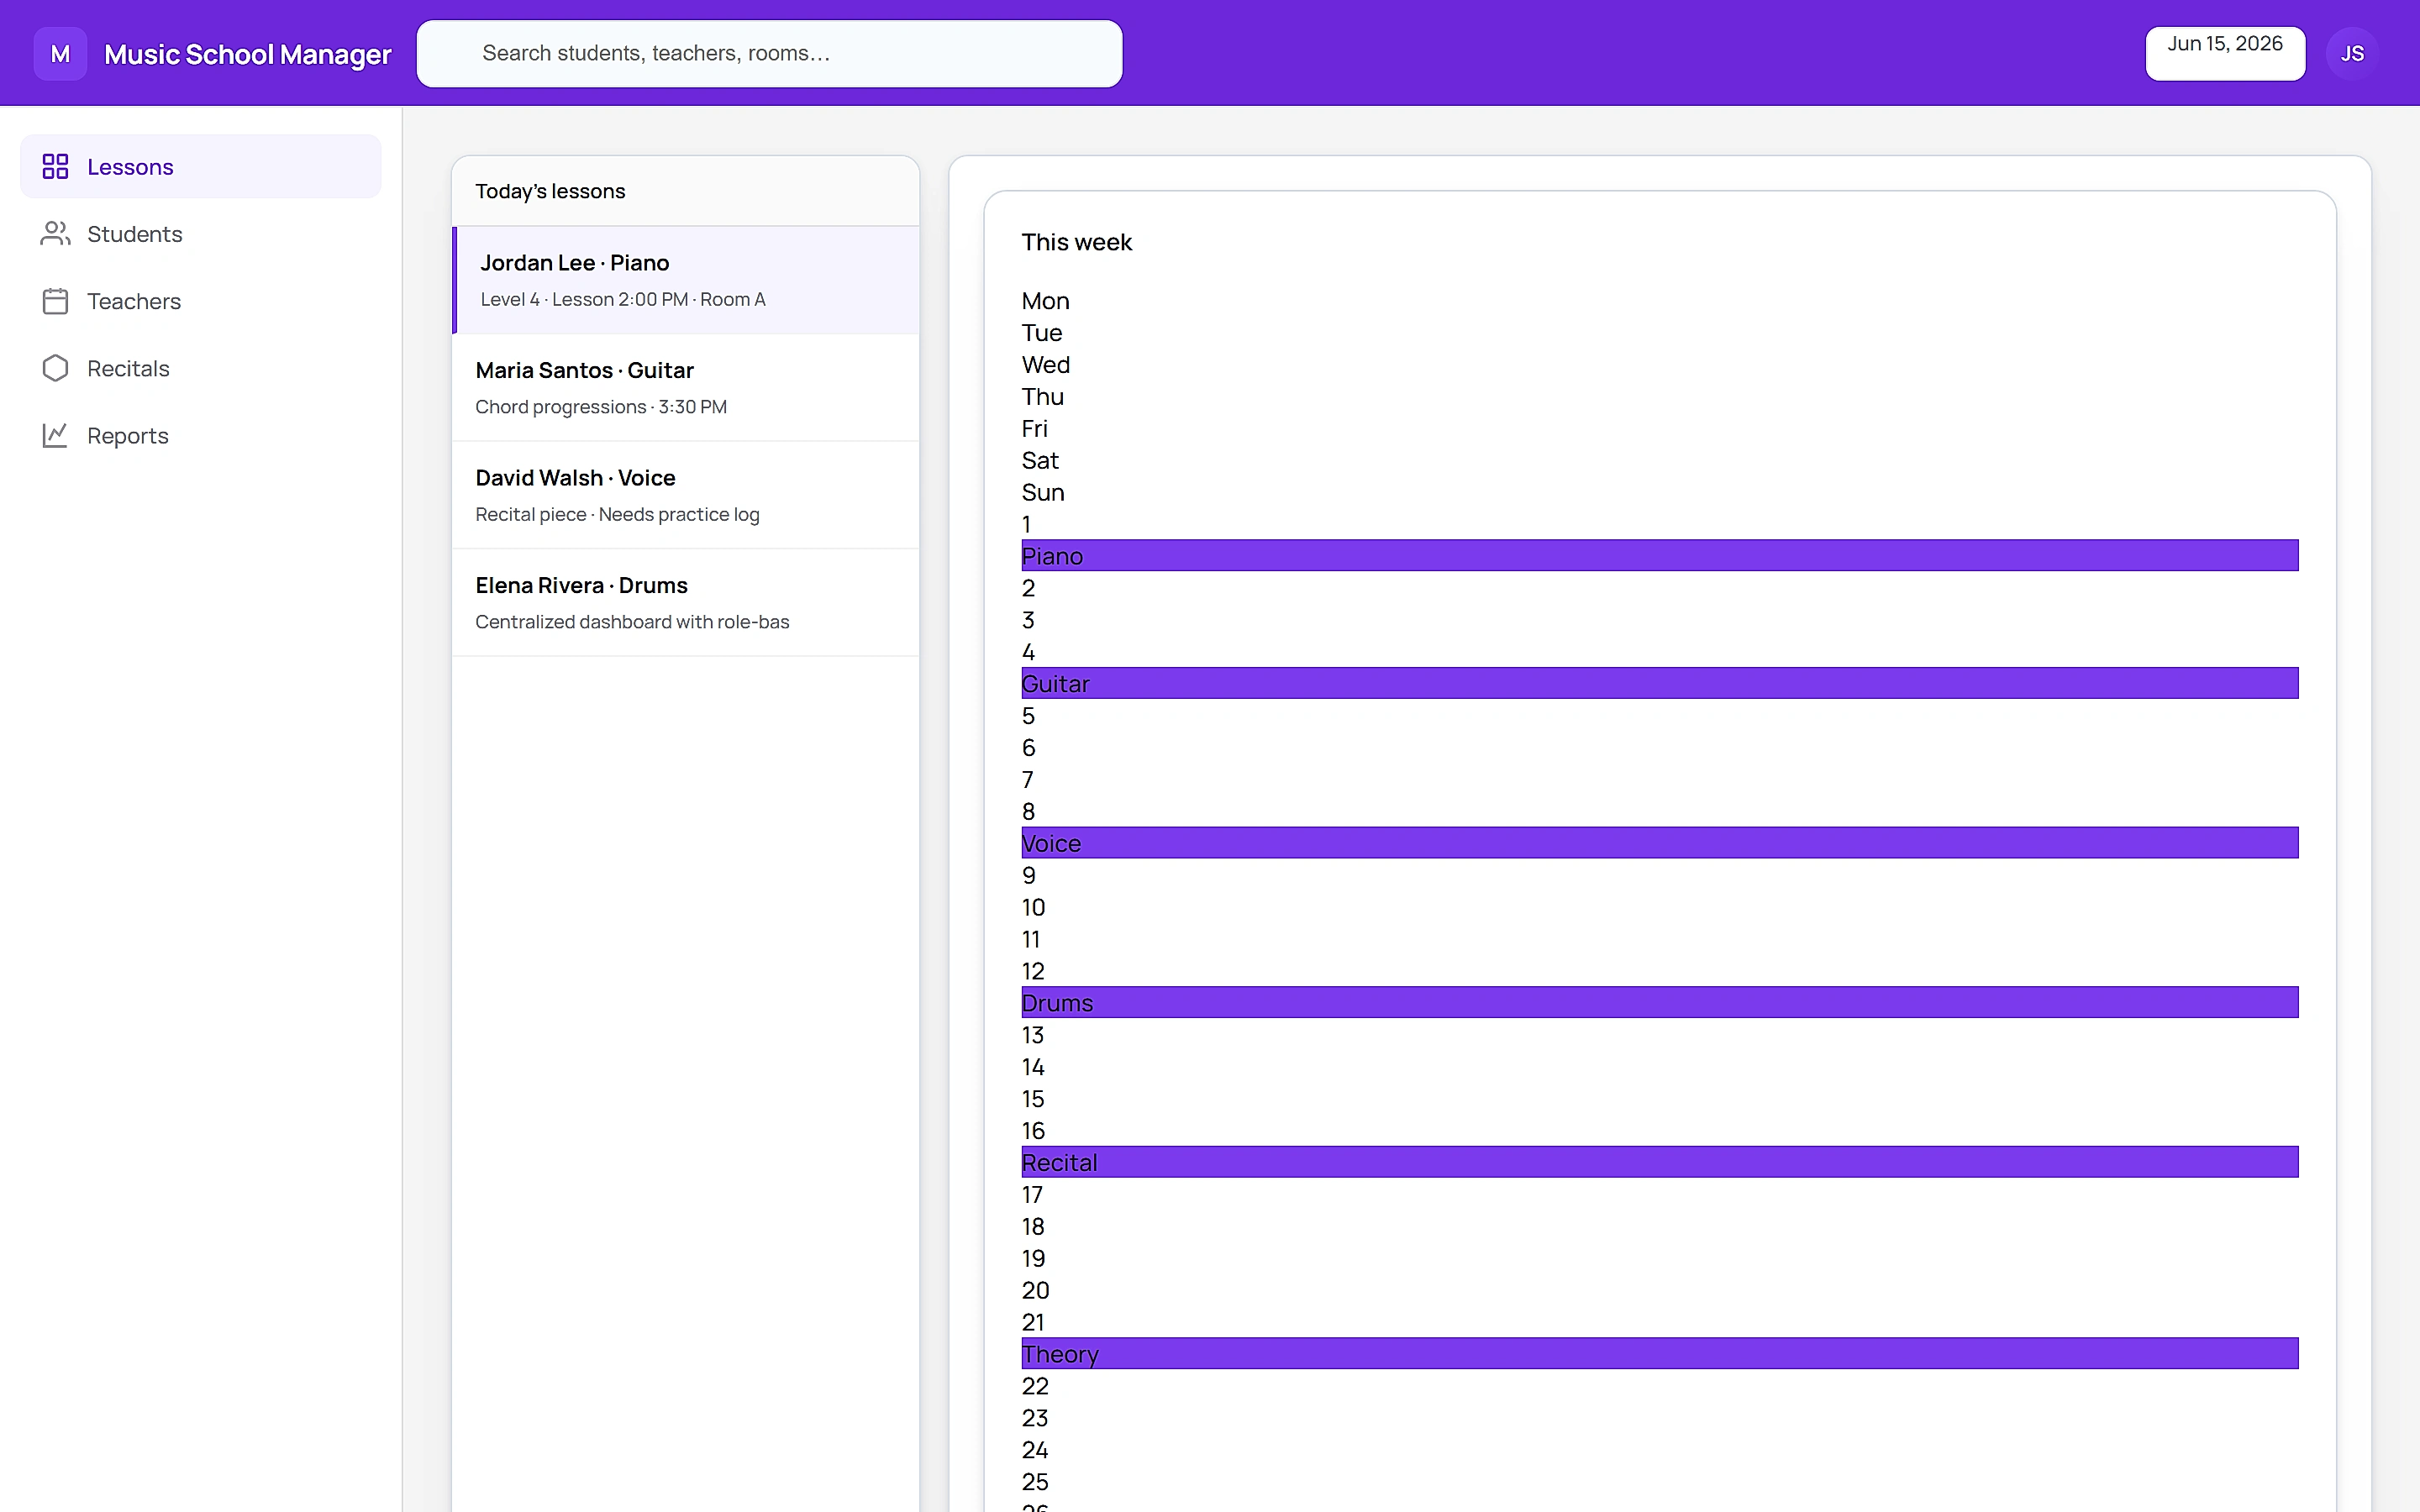The image size is (2420, 1512).
Task: Click Level 4 · Lesson 2:00 PM · Room A text
Action: 622,299
